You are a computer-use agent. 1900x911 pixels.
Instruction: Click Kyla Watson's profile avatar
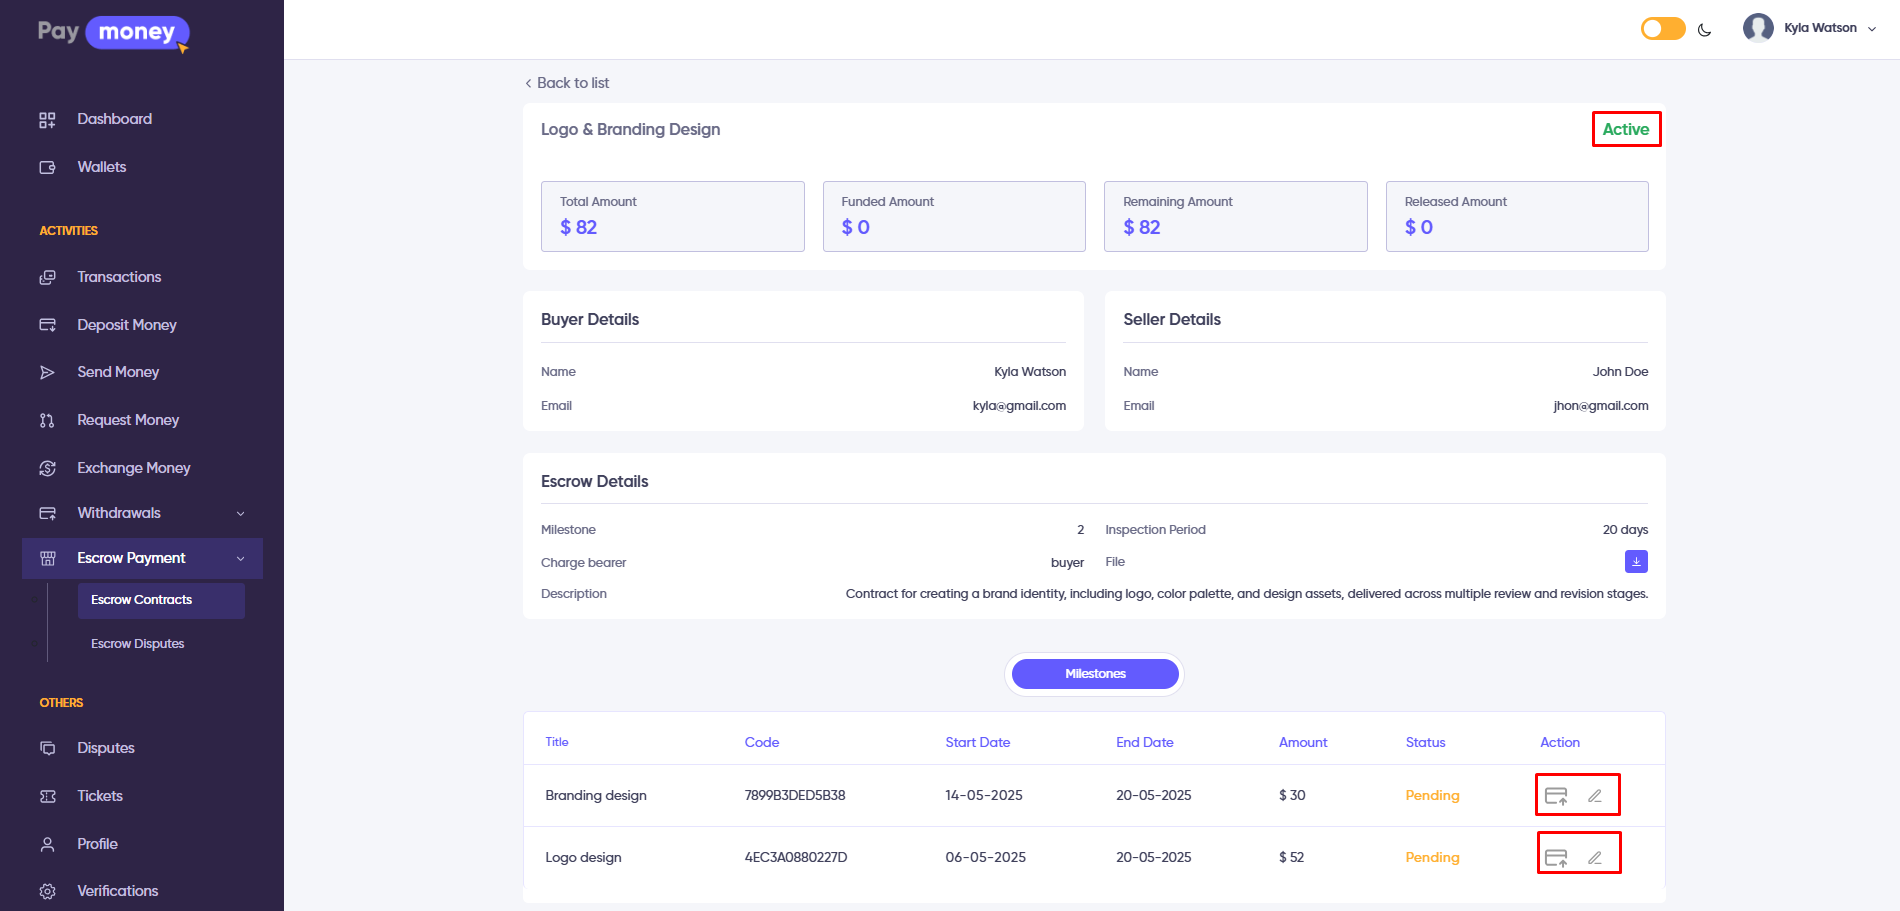pyautogui.click(x=1758, y=28)
